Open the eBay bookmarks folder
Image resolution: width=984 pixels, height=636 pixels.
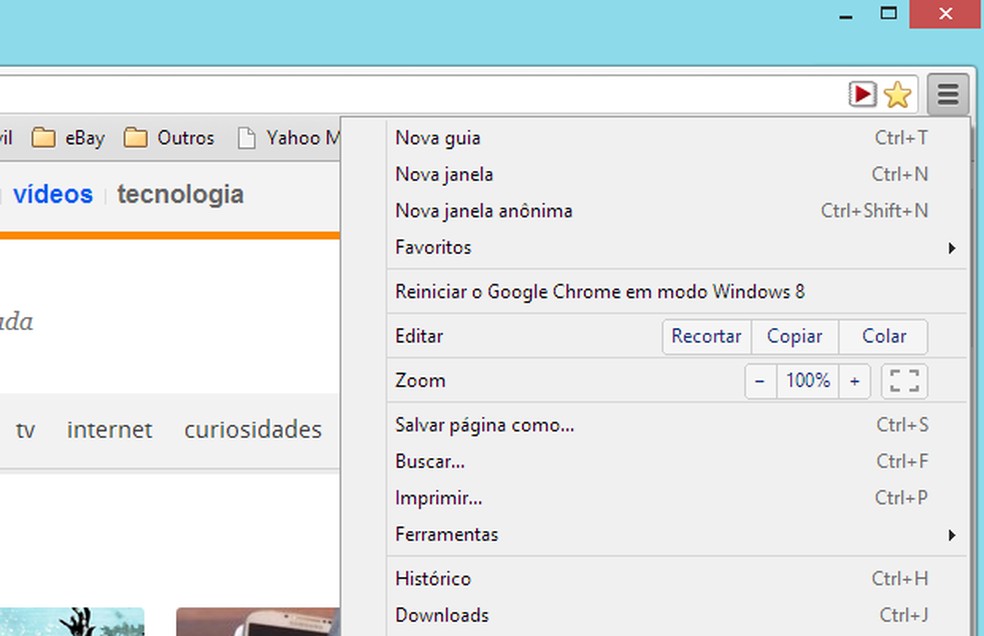click(68, 137)
